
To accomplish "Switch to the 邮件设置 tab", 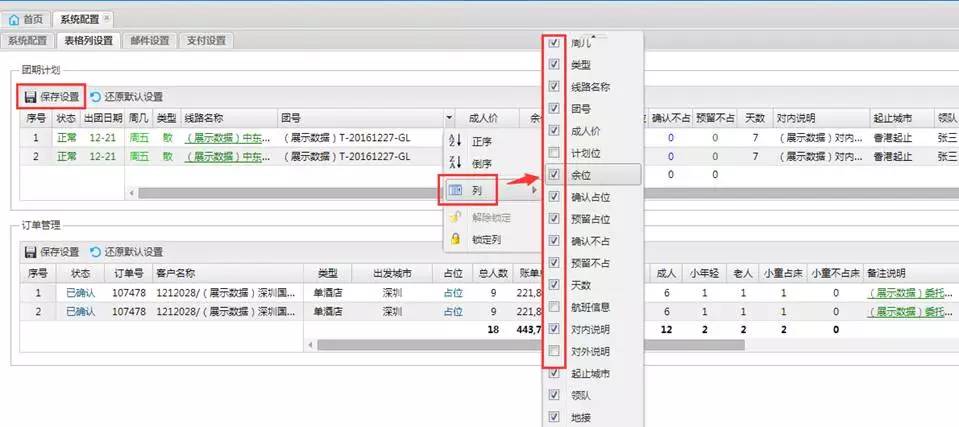I will pyautogui.click(x=149, y=41).
